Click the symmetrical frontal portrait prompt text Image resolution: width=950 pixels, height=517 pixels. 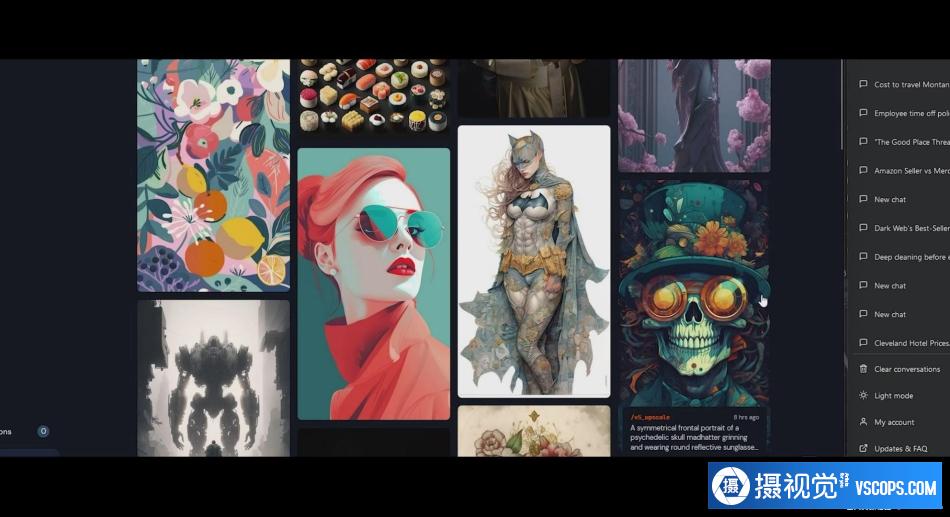(693, 437)
